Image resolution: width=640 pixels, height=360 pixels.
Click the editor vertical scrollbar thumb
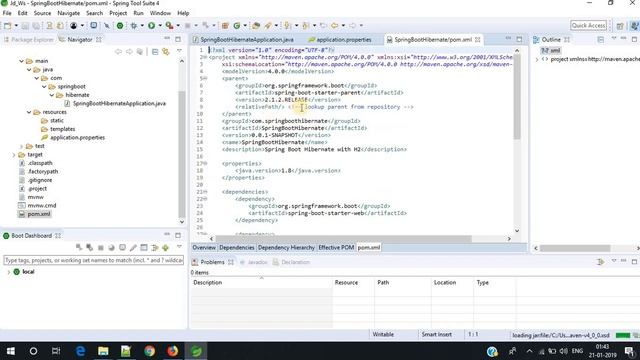517,96
